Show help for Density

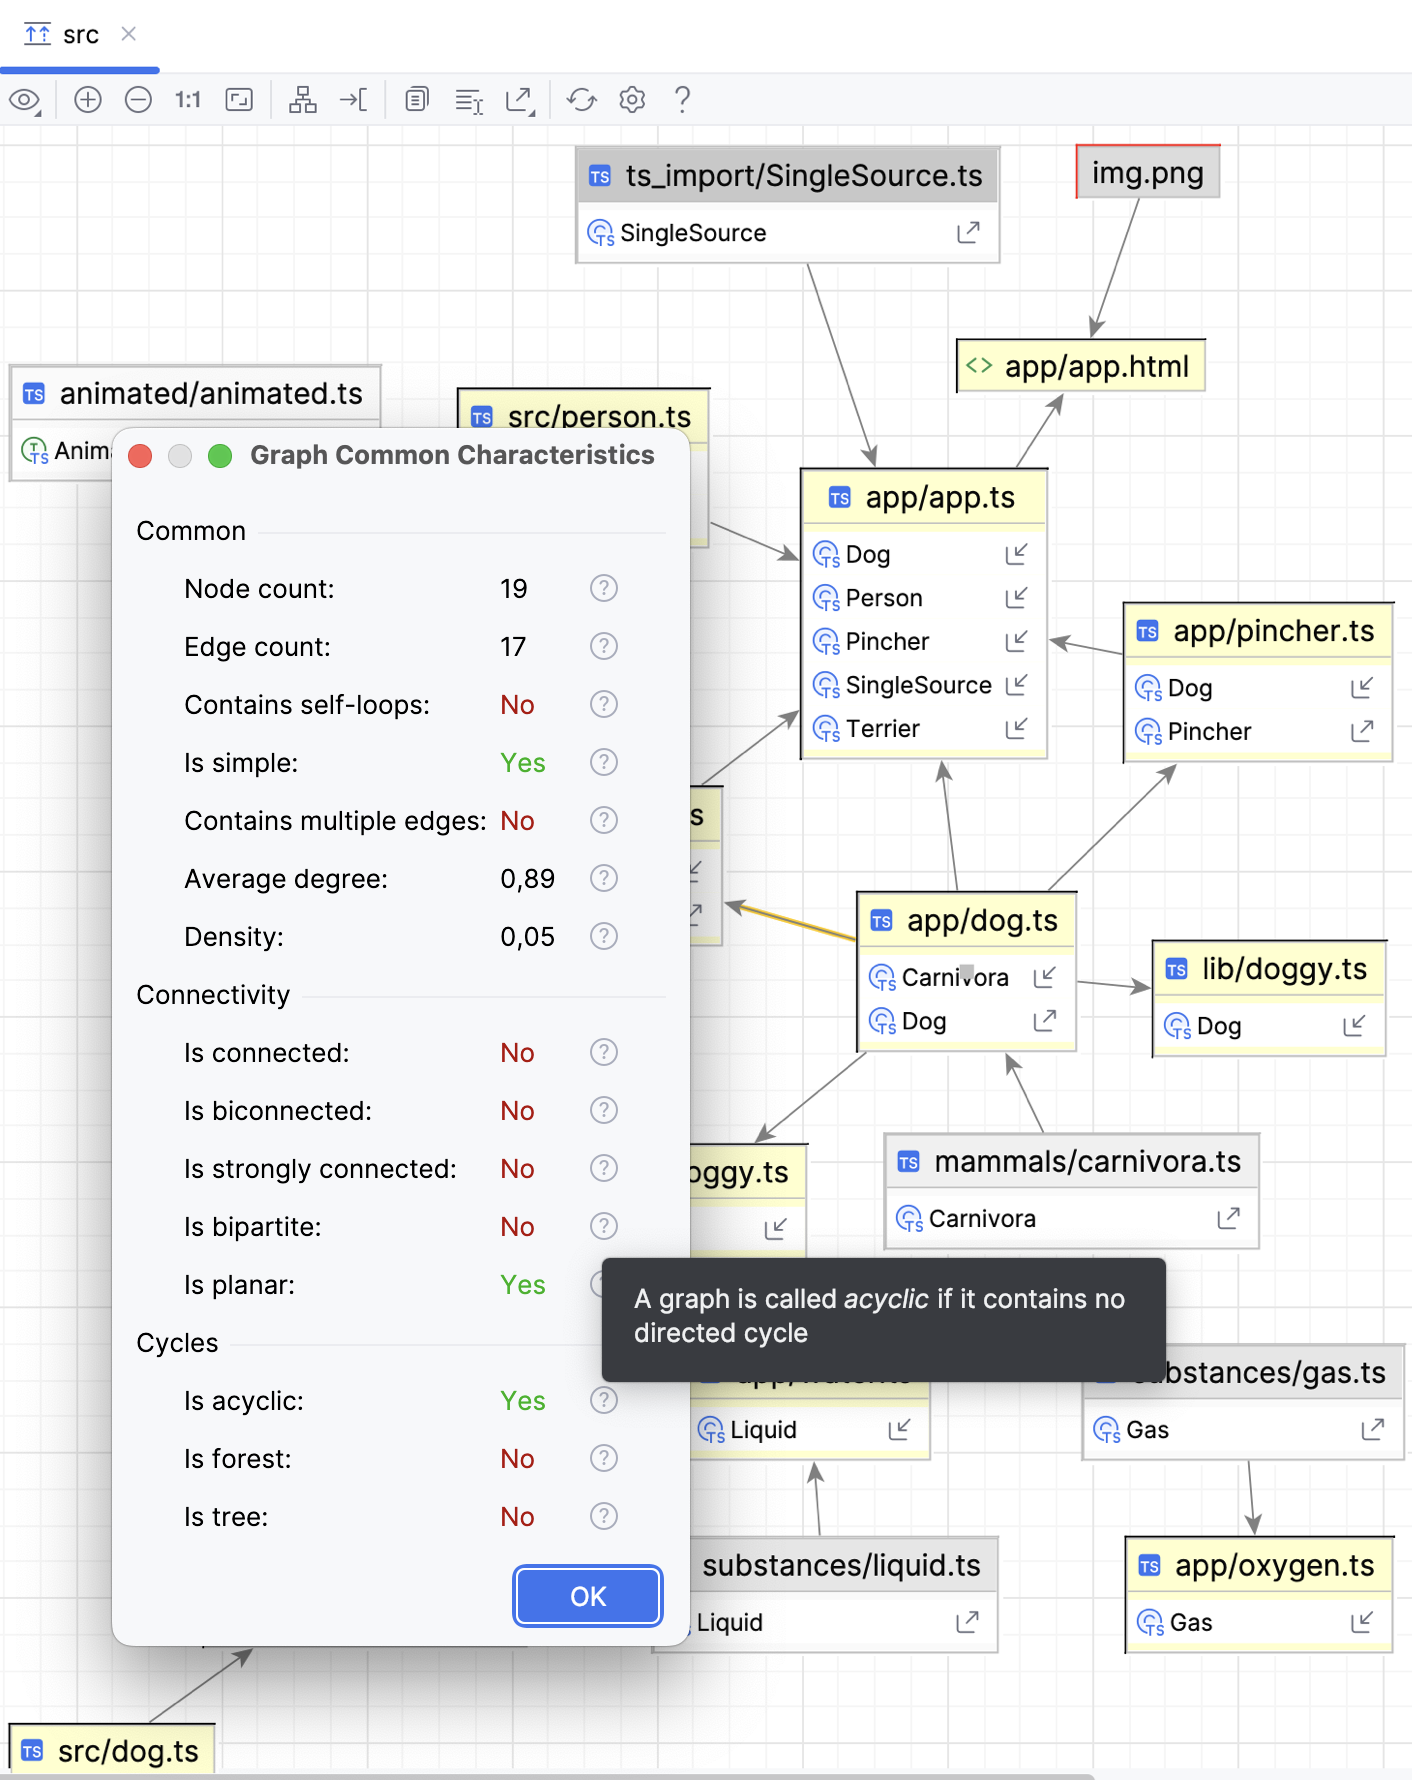tap(604, 936)
